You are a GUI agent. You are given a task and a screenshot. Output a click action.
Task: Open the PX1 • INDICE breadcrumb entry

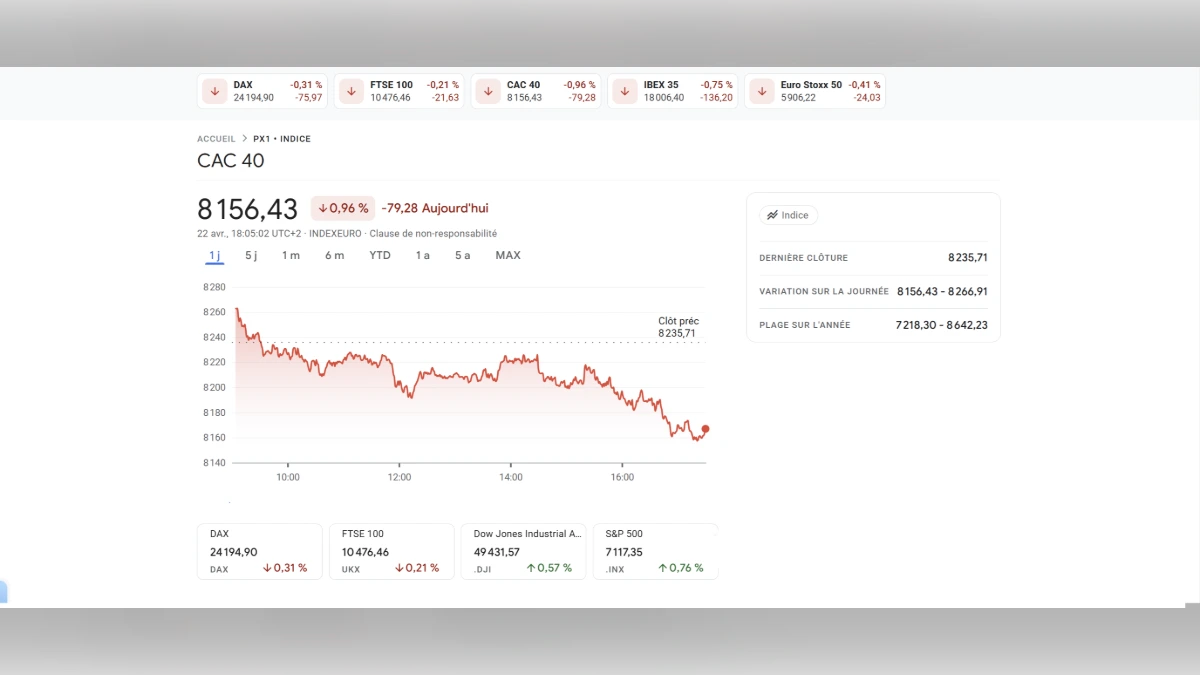pos(280,138)
